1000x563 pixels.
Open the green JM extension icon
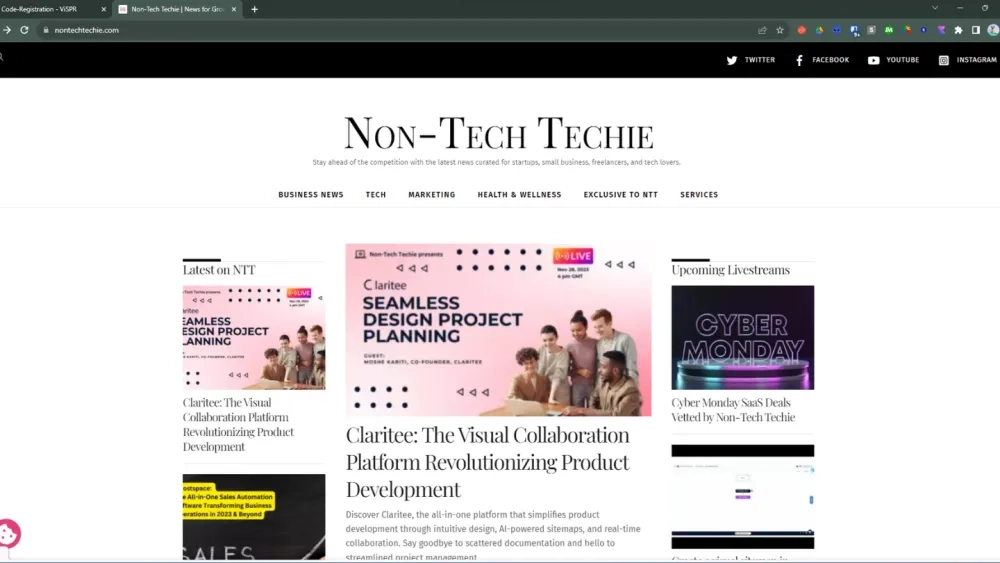click(888, 30)
